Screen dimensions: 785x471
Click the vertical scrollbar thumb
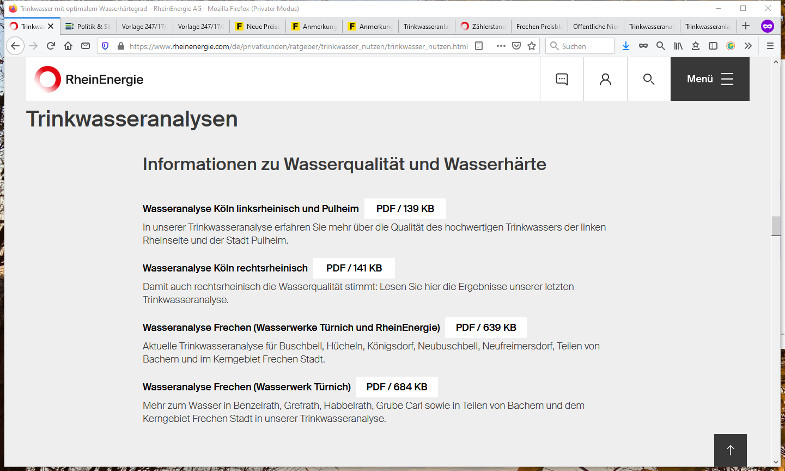tap(776, 226)
